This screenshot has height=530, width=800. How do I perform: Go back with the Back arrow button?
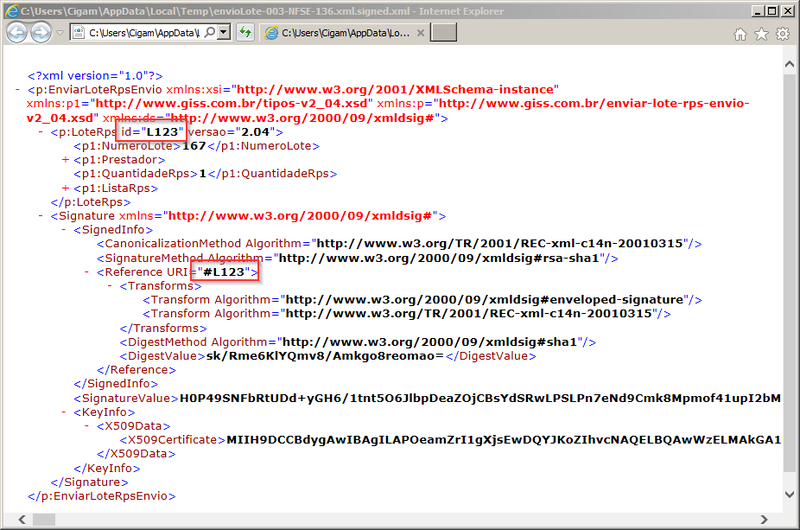click(x=17, y=33)
